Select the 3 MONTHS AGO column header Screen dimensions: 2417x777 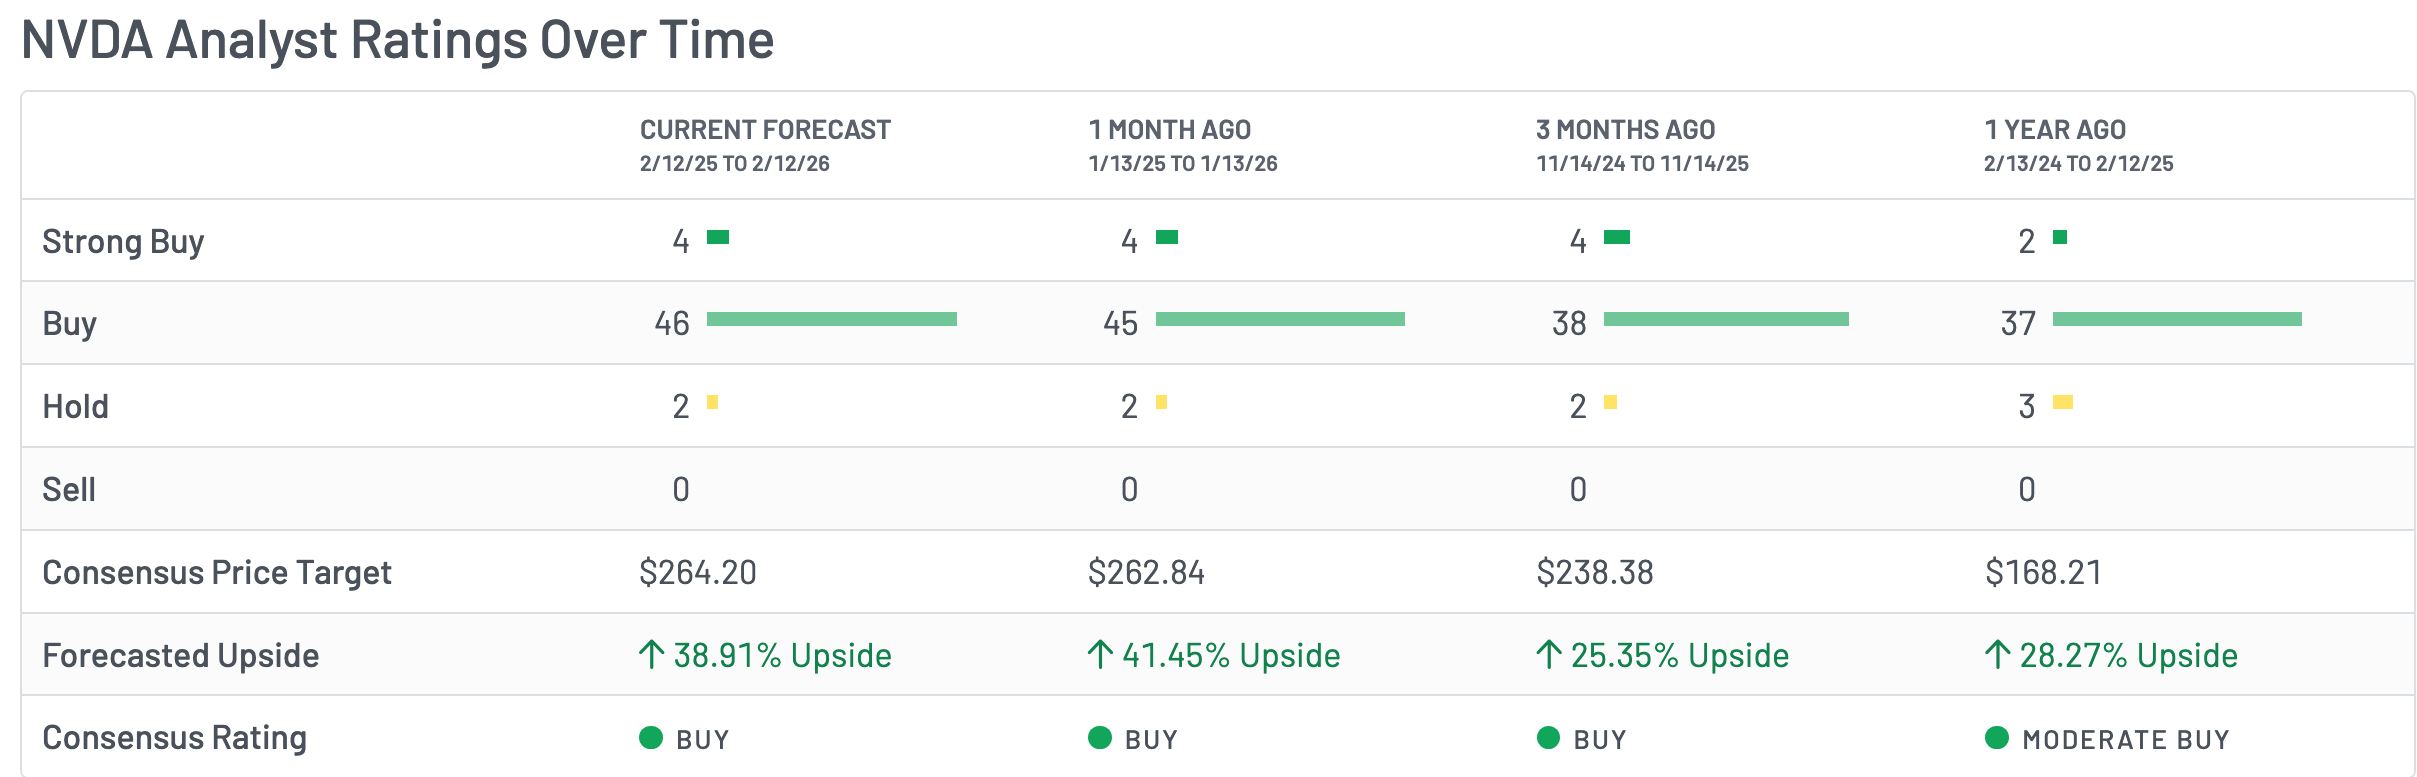click(x=1626, y=130)
